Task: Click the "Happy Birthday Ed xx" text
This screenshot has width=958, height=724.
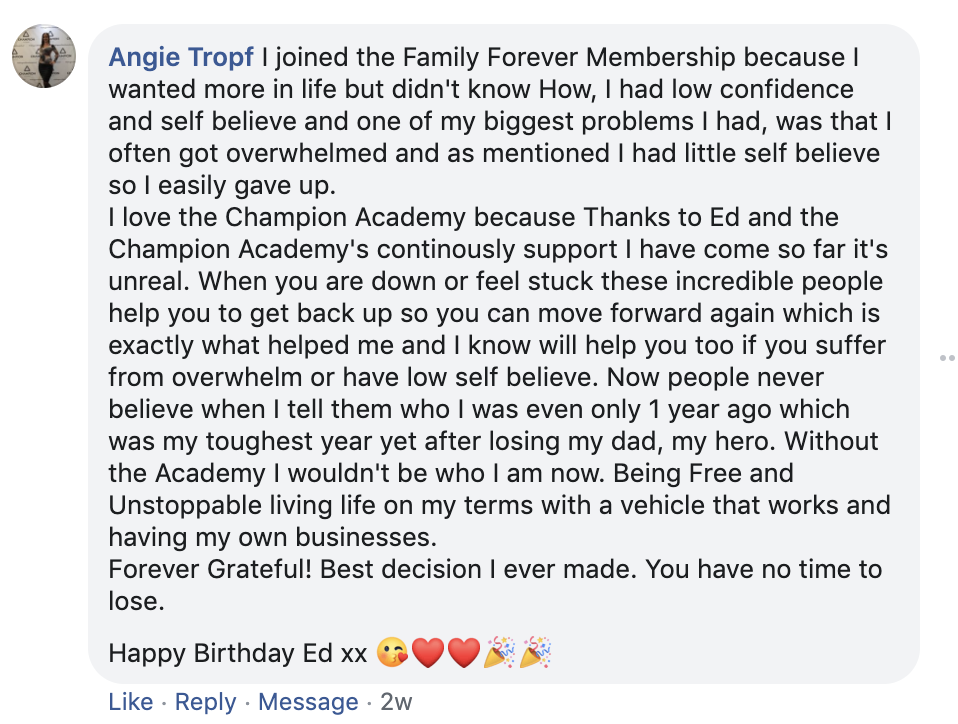Action: [238, 654]
